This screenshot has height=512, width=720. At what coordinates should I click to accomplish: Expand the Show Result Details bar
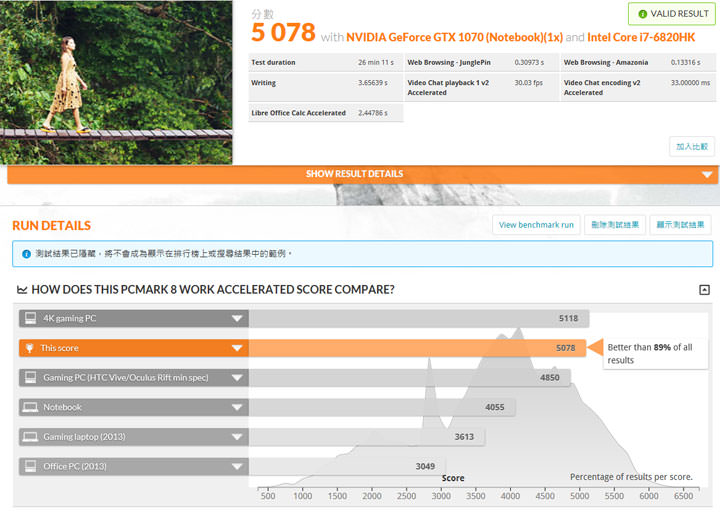tap(362, 174)
